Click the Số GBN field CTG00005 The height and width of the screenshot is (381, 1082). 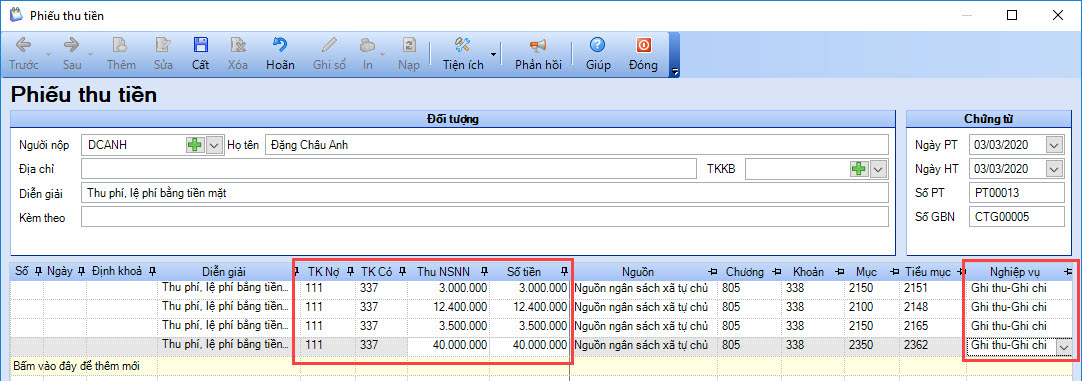pyautogui.click(x=1016, y=216)
